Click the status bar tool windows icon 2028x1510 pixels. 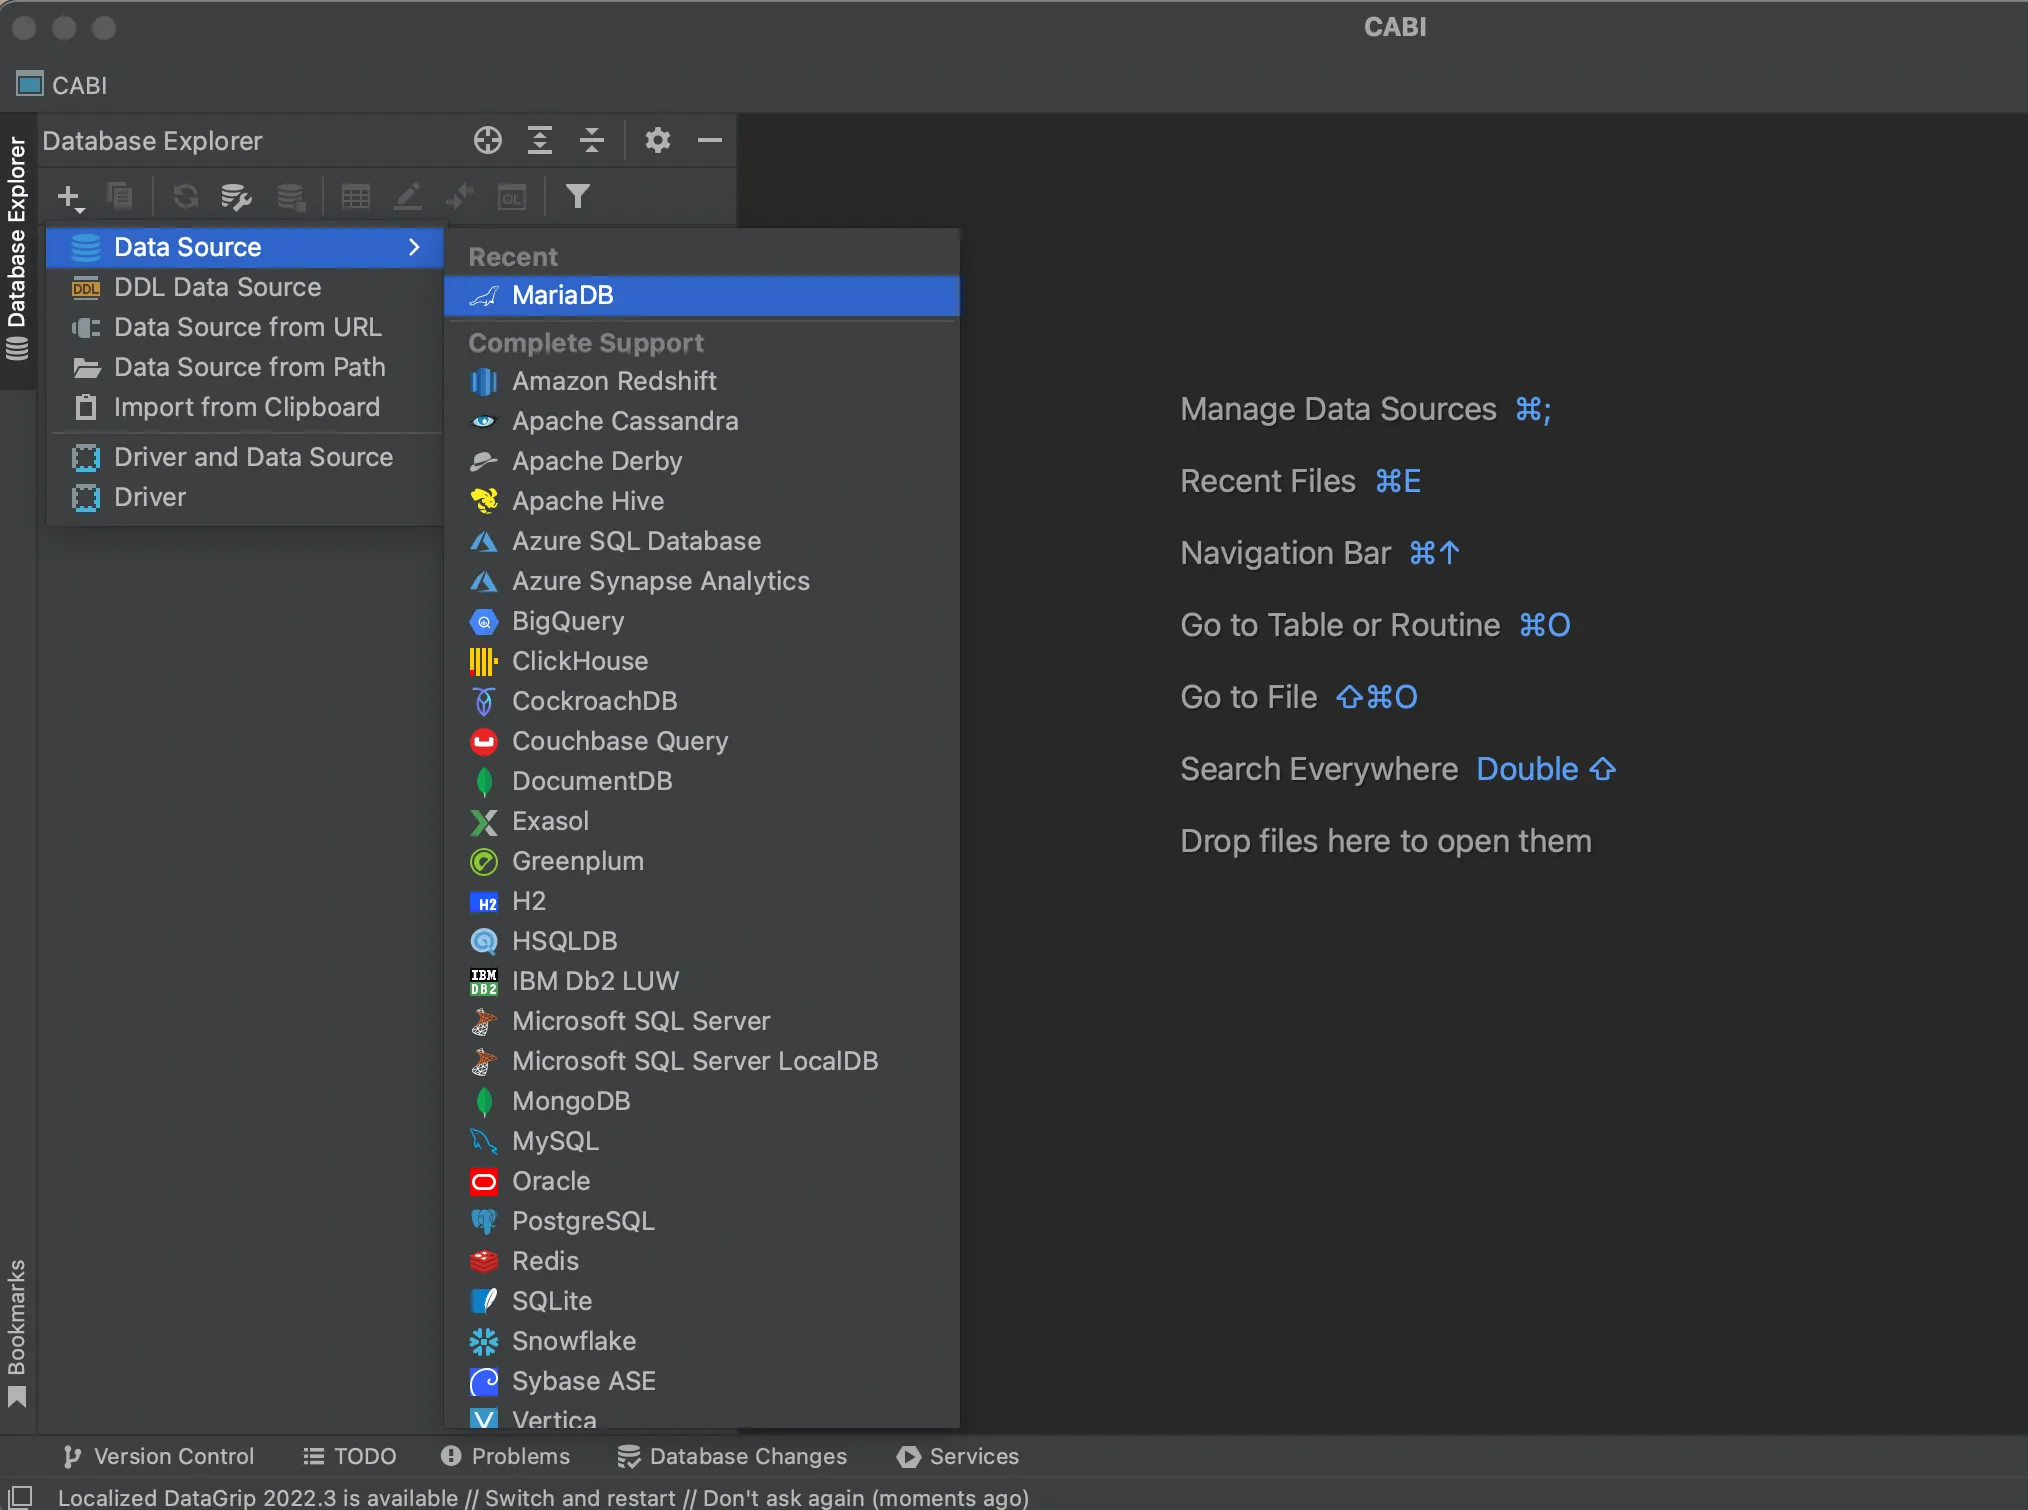(20, 1497)
